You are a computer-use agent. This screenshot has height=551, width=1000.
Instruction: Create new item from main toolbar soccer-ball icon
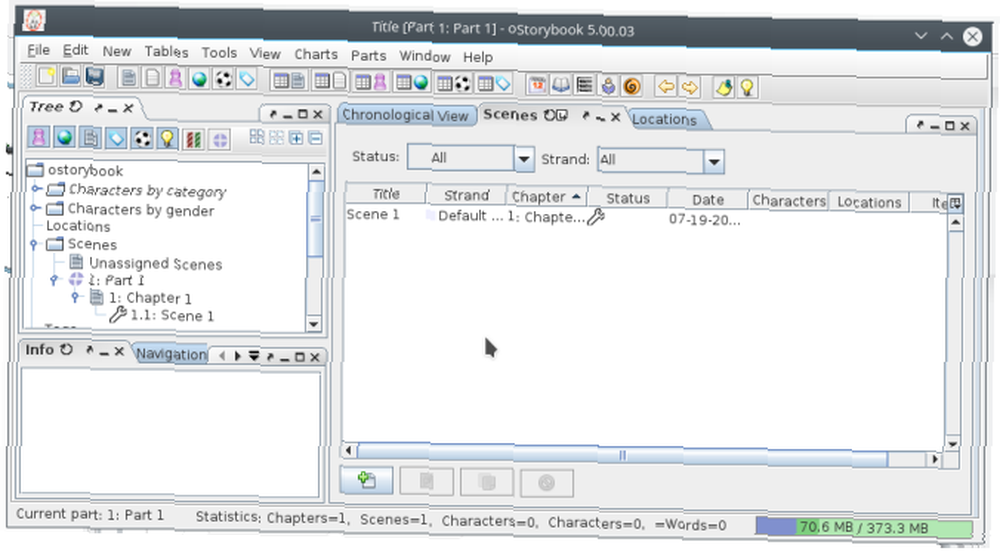click(x=223, y=80)
